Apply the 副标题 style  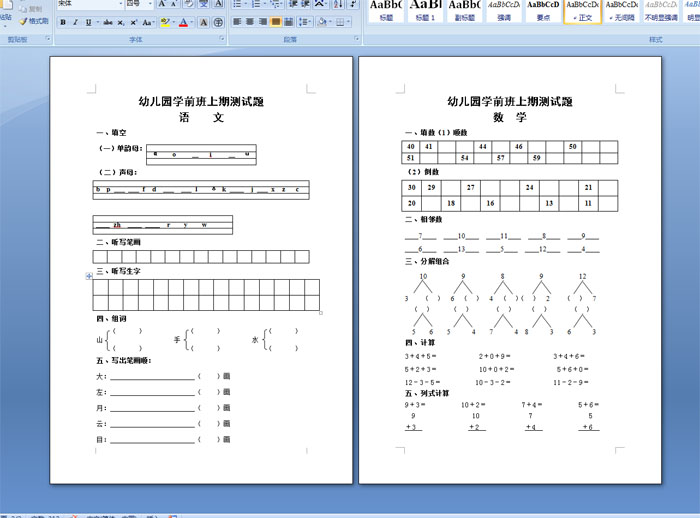click(x=464, y=11)
